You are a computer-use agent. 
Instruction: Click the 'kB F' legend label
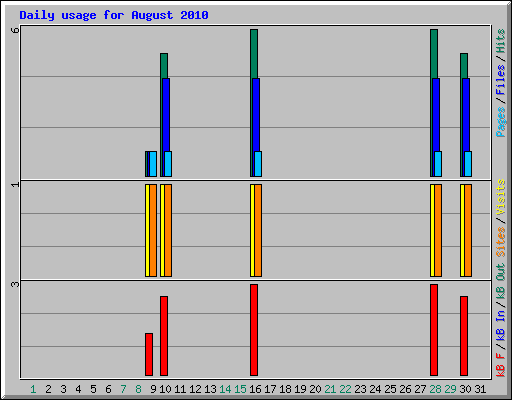click(x=500, y=364)
